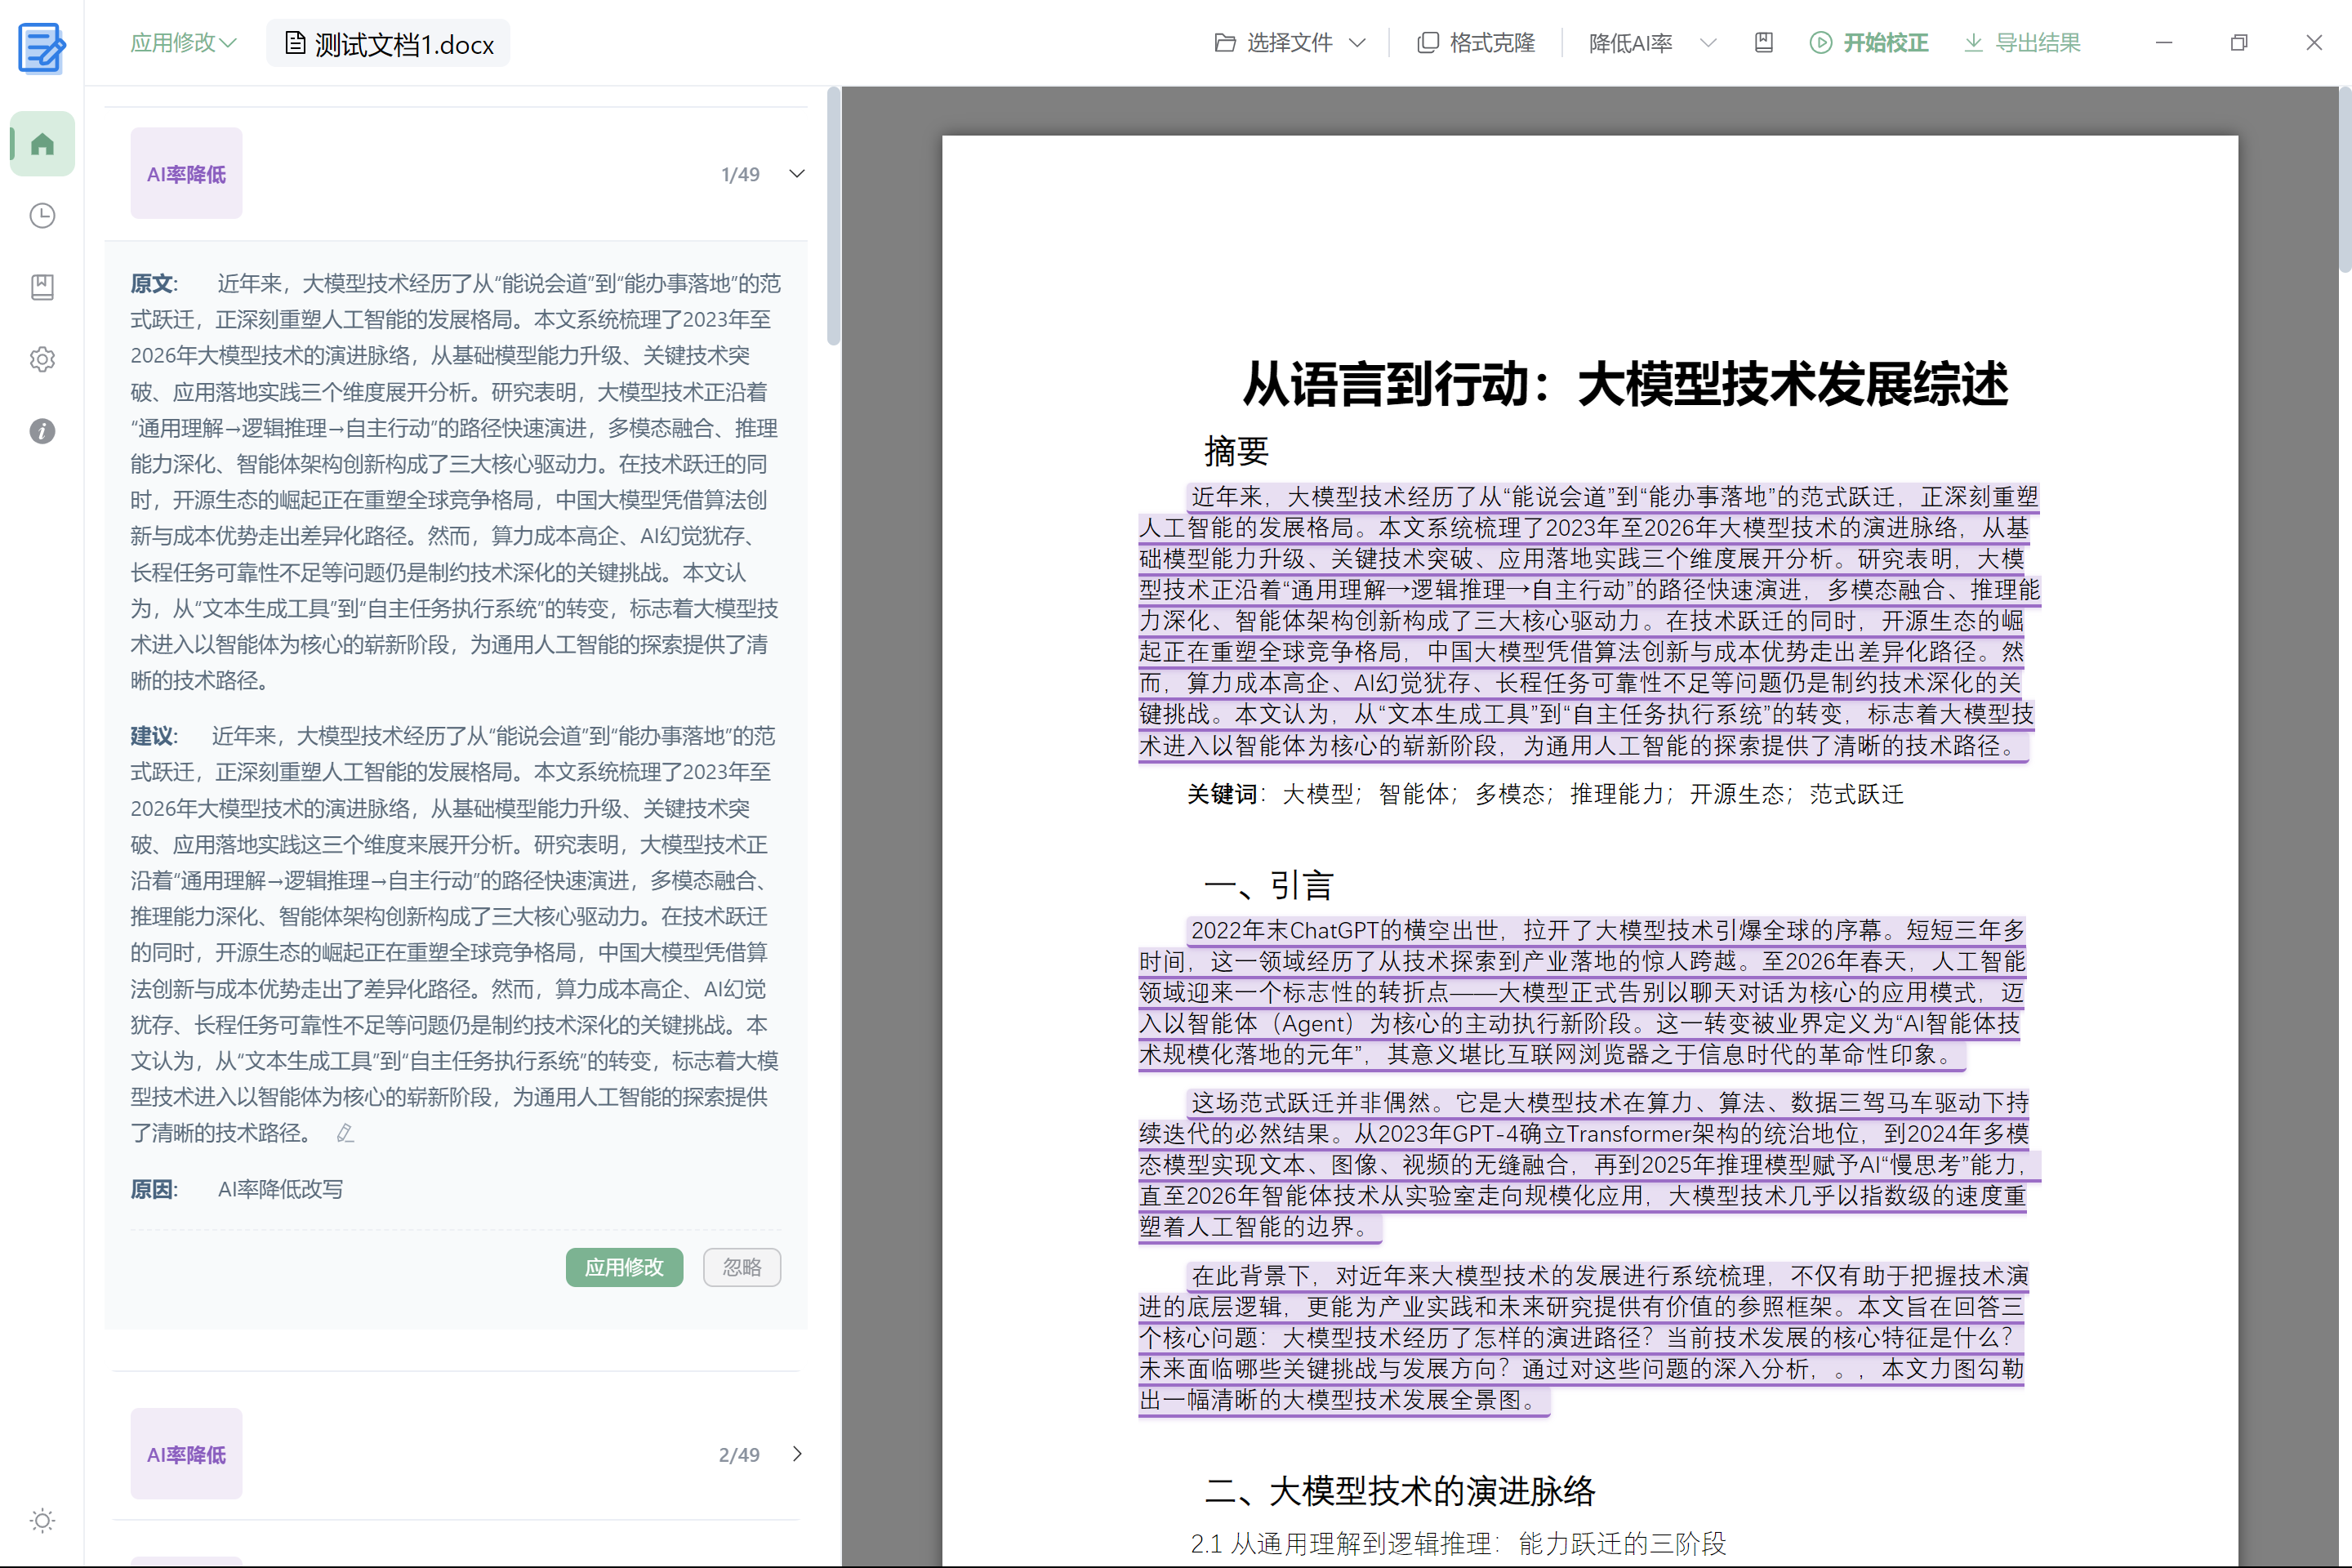Open the 应用修改 dropdown at top
2352x1568 pixels.
[183, 43]
